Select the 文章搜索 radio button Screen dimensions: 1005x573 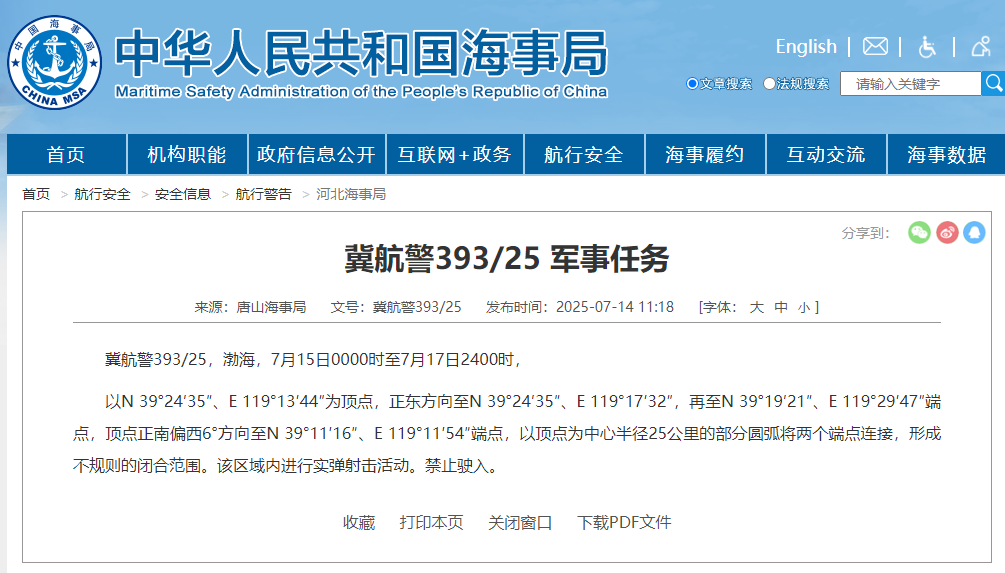click(692, 83)
